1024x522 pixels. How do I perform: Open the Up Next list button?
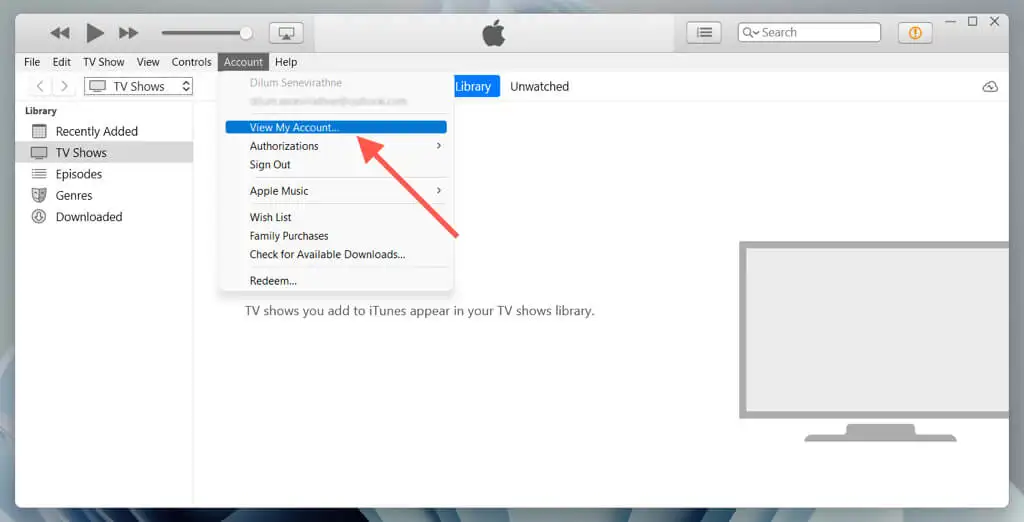pyautogui.click(x=704, y=33)
